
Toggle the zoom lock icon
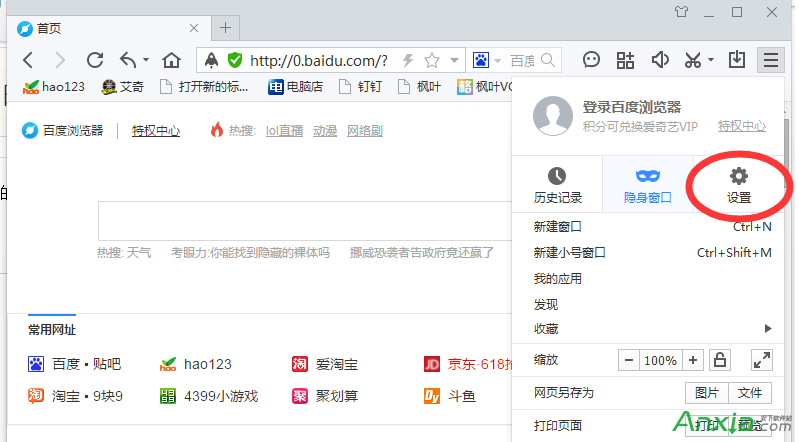720,360
